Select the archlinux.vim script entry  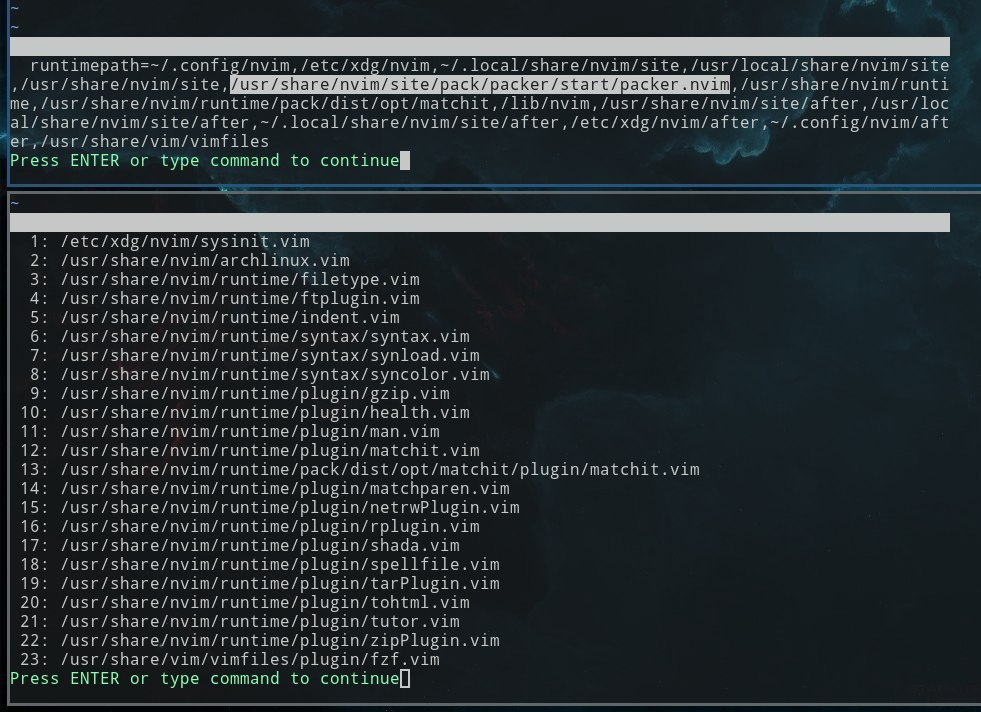pos(205,260)
